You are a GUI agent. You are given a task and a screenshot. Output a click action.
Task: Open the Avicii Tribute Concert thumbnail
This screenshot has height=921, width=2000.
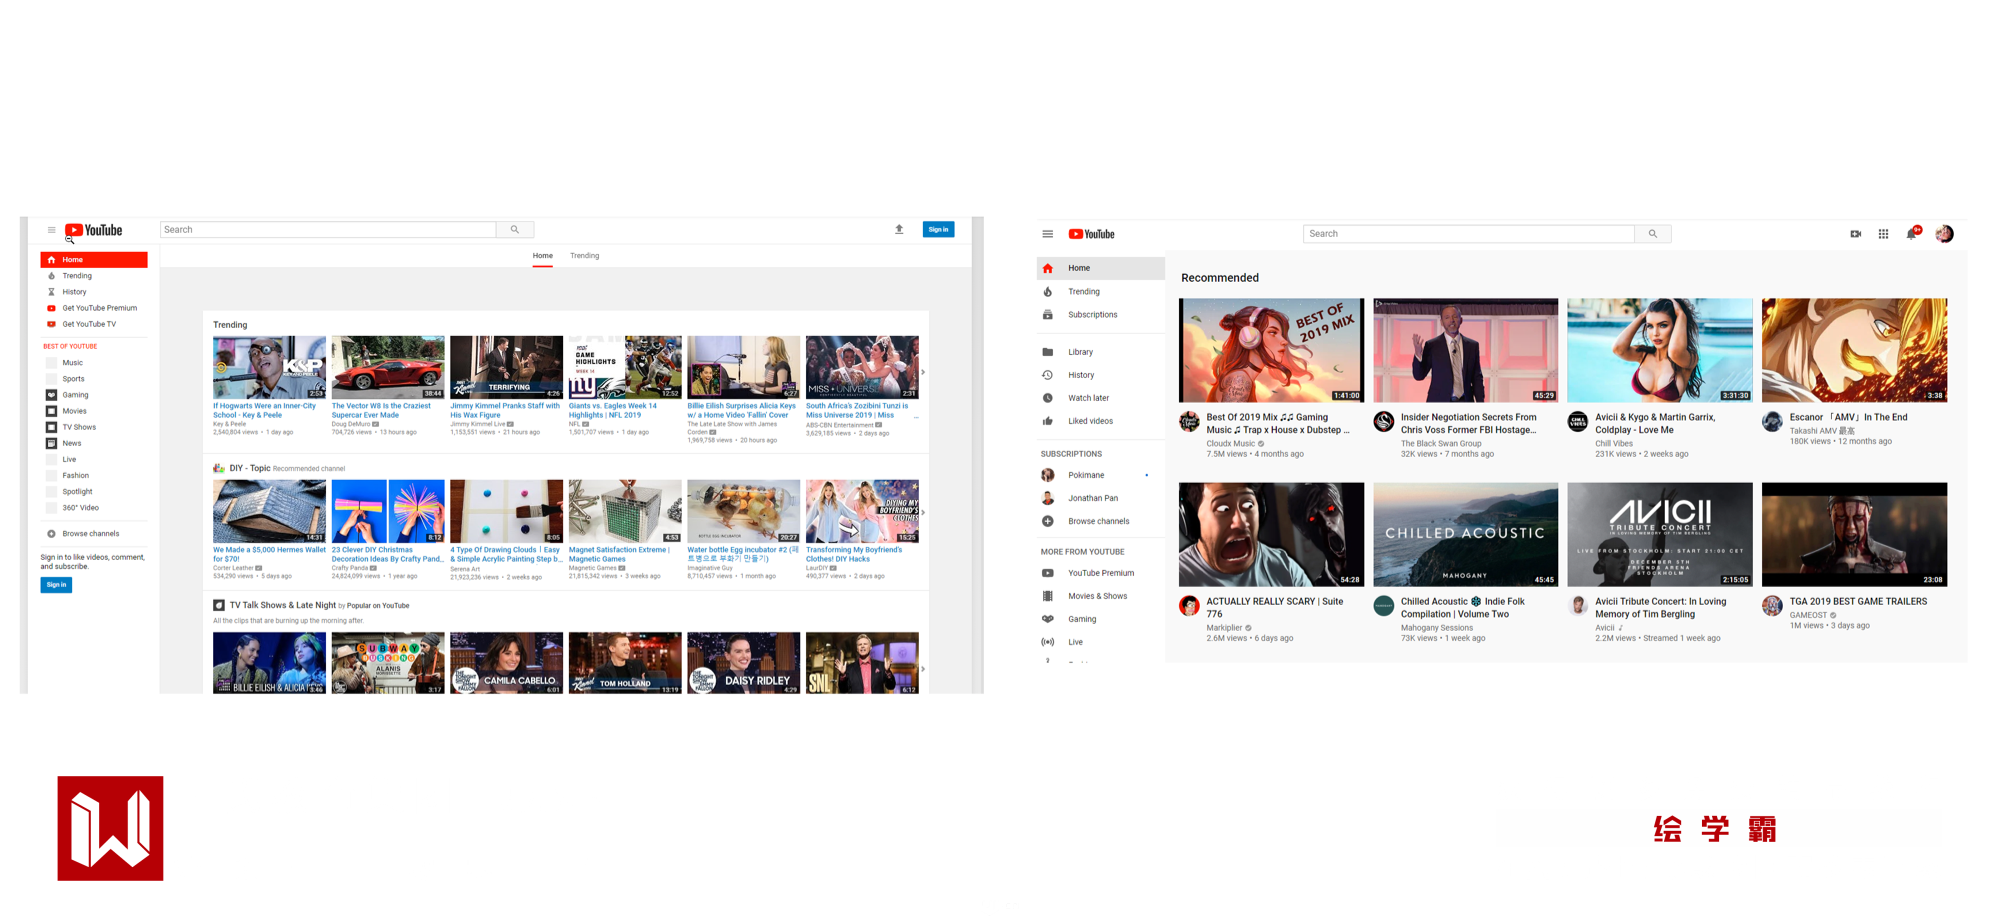pos(1660,535)
